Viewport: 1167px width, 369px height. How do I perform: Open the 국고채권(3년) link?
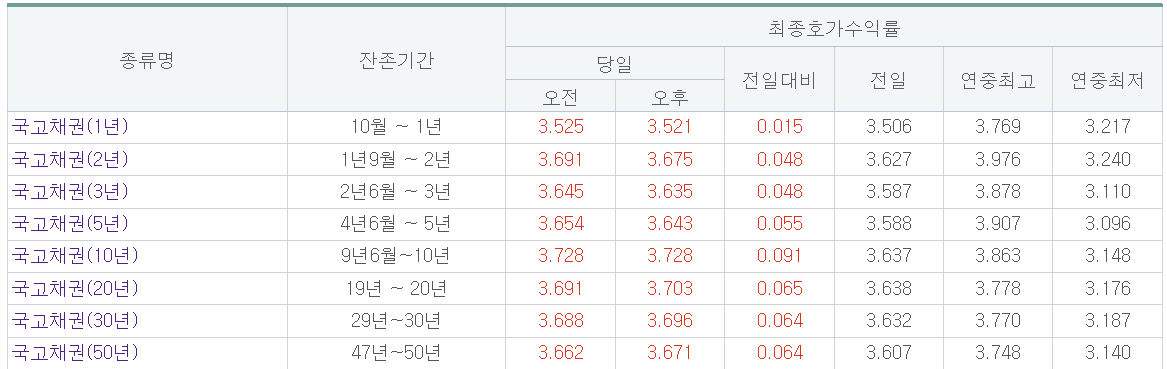pyautogui.click(x=70, y=191)
